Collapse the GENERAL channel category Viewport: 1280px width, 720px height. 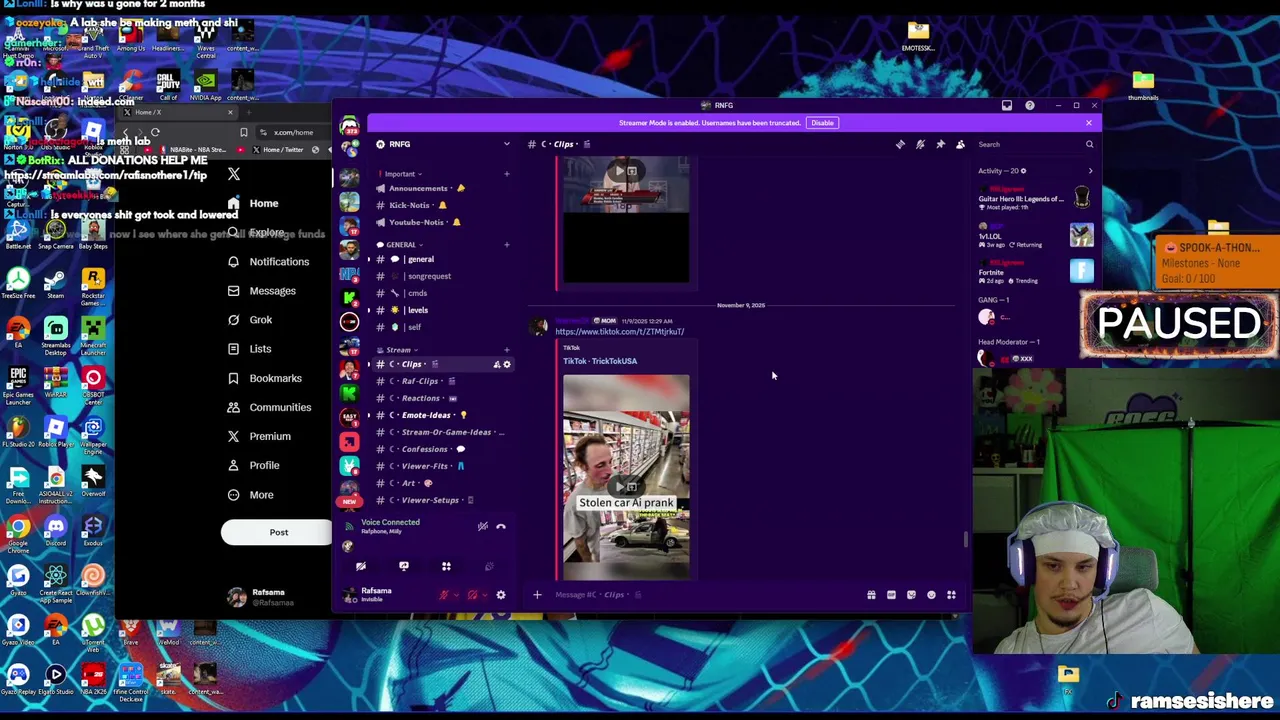pyautogui.click(x=400, y=245)
